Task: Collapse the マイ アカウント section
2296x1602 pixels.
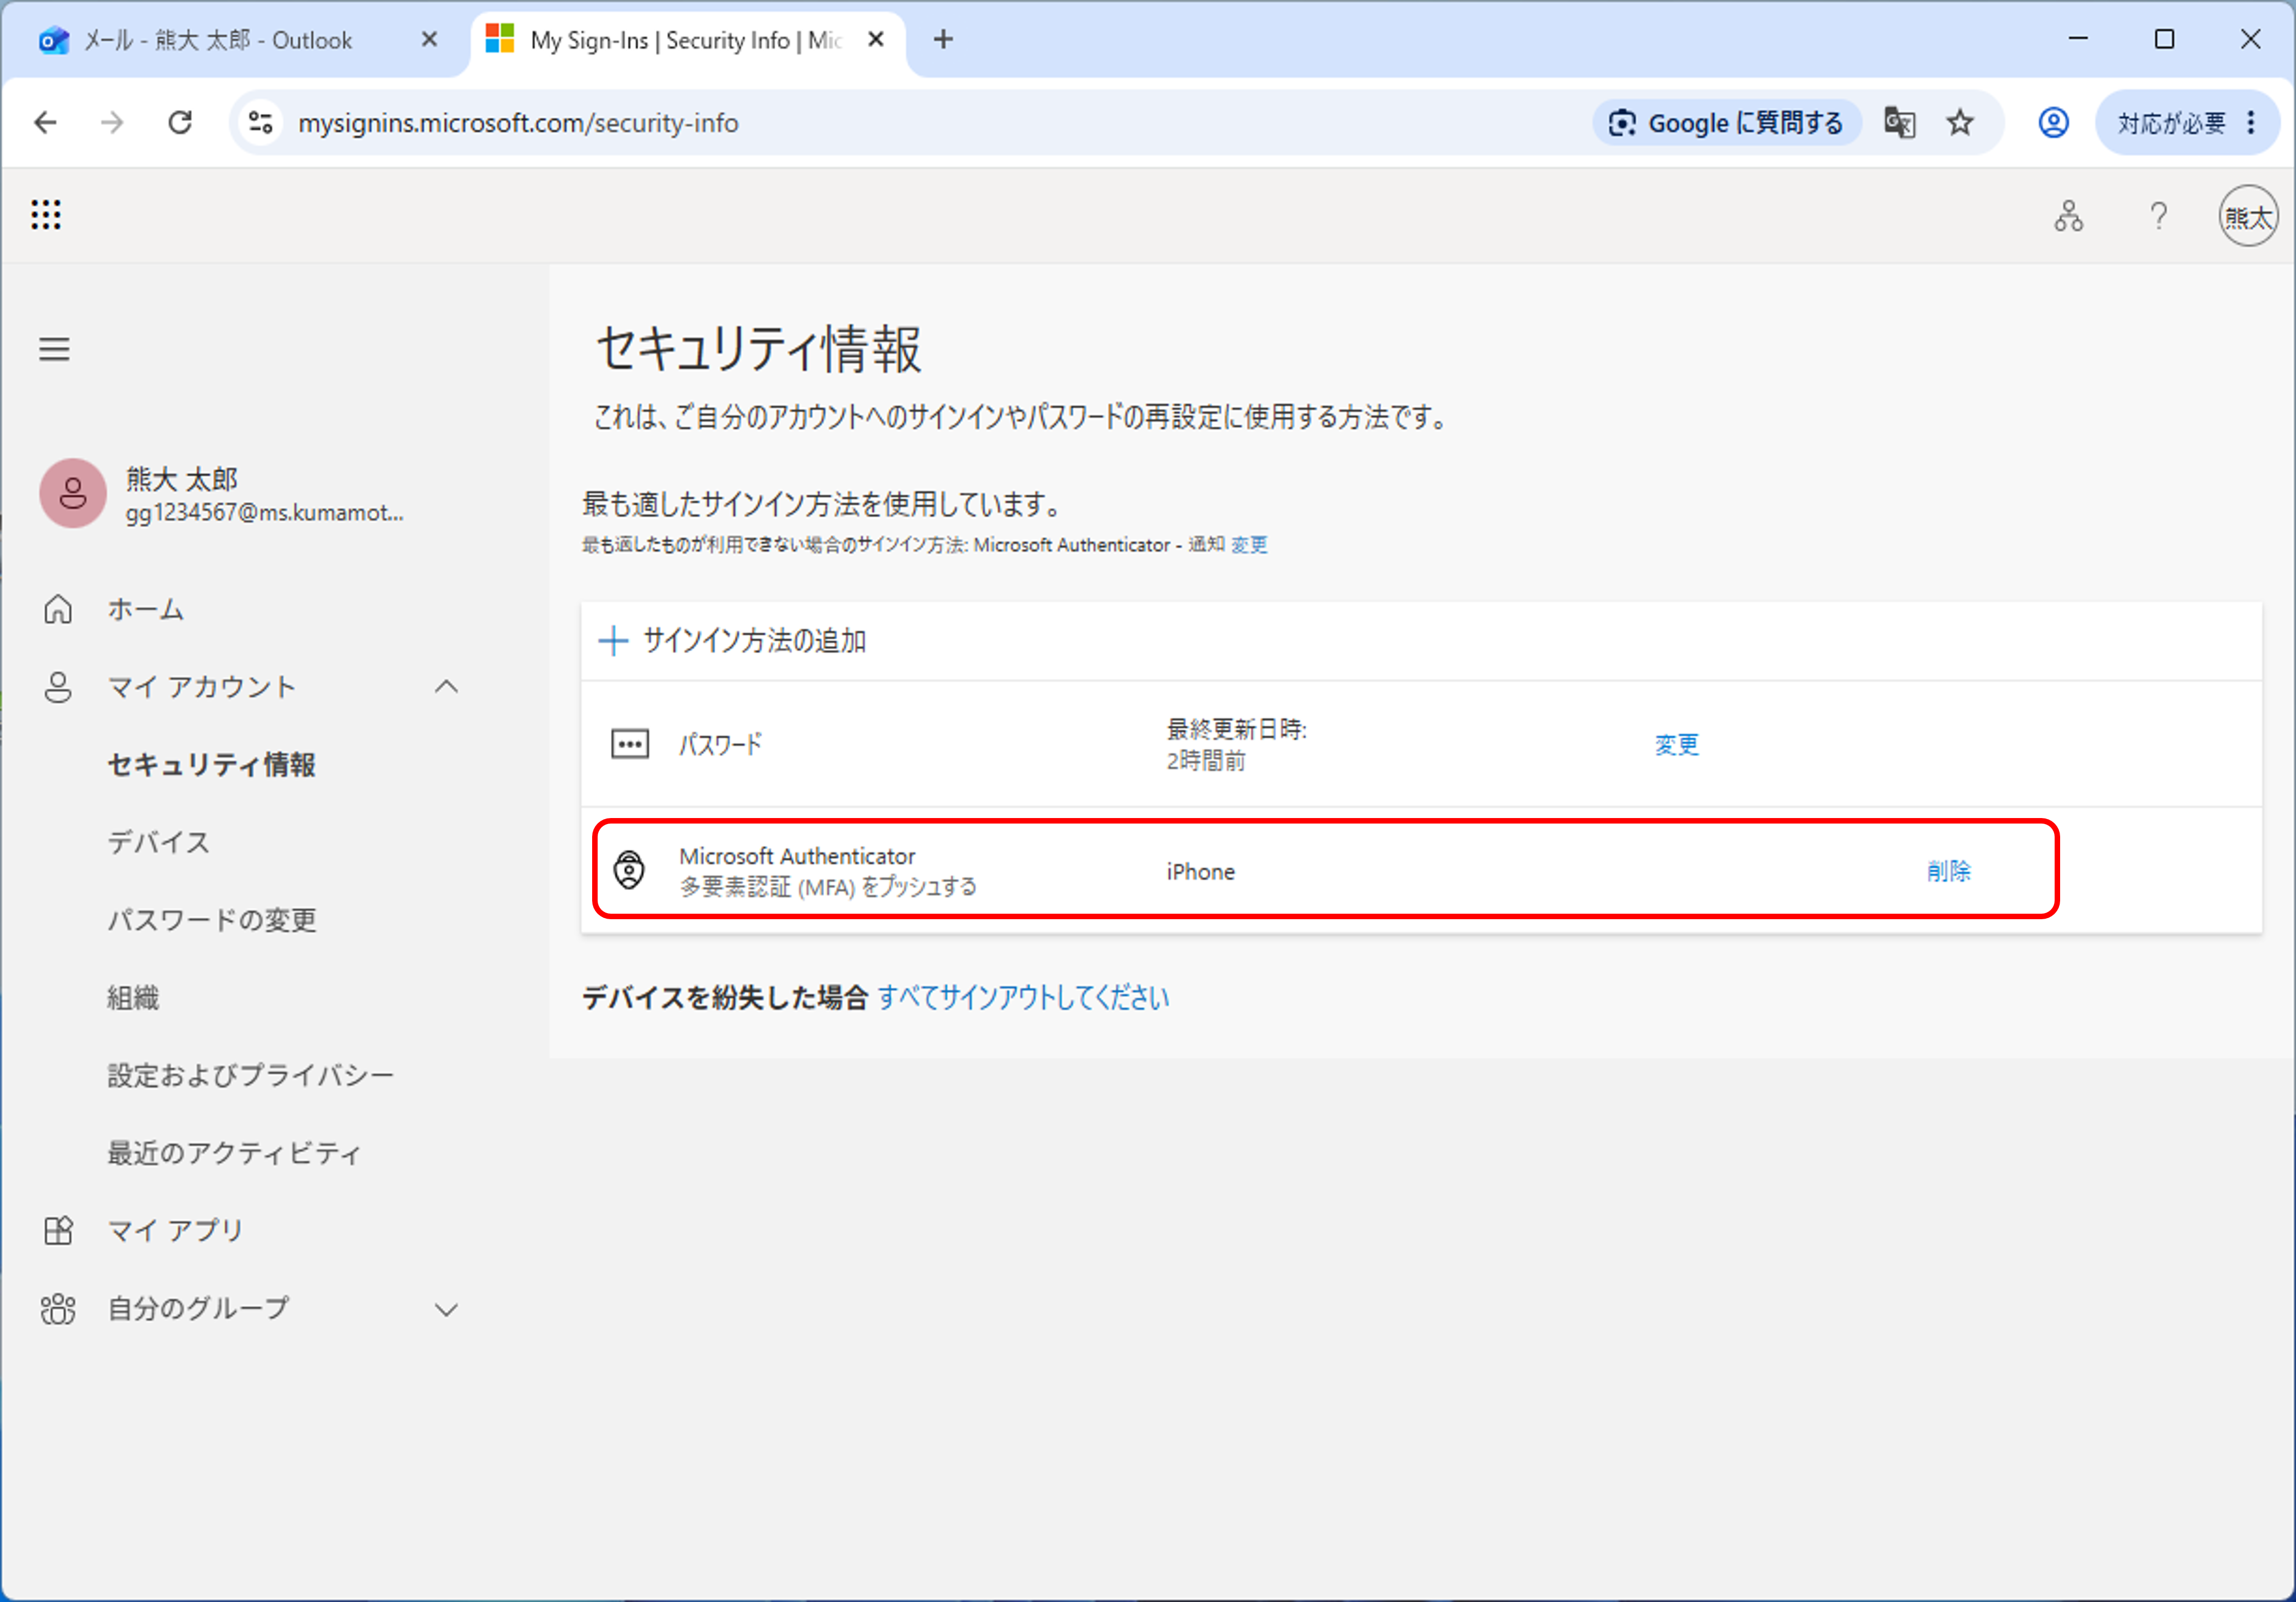Action: [x=447, y=687]
